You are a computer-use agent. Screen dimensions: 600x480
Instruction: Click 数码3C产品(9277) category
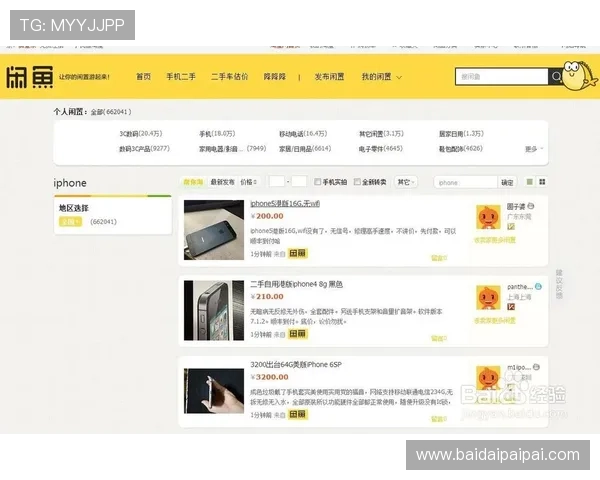(144, 149)
